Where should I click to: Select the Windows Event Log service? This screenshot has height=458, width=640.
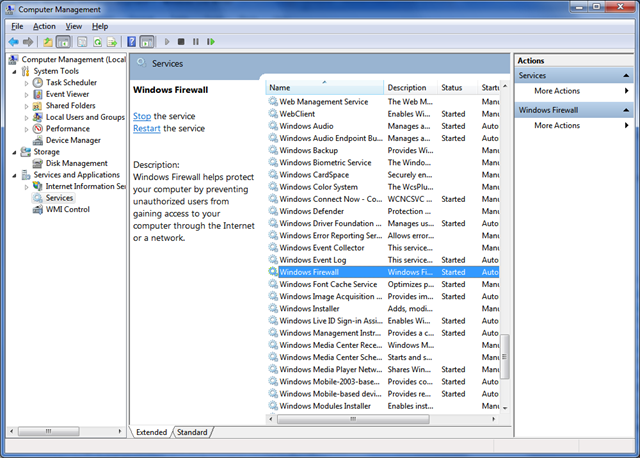[x=383, y=260]
